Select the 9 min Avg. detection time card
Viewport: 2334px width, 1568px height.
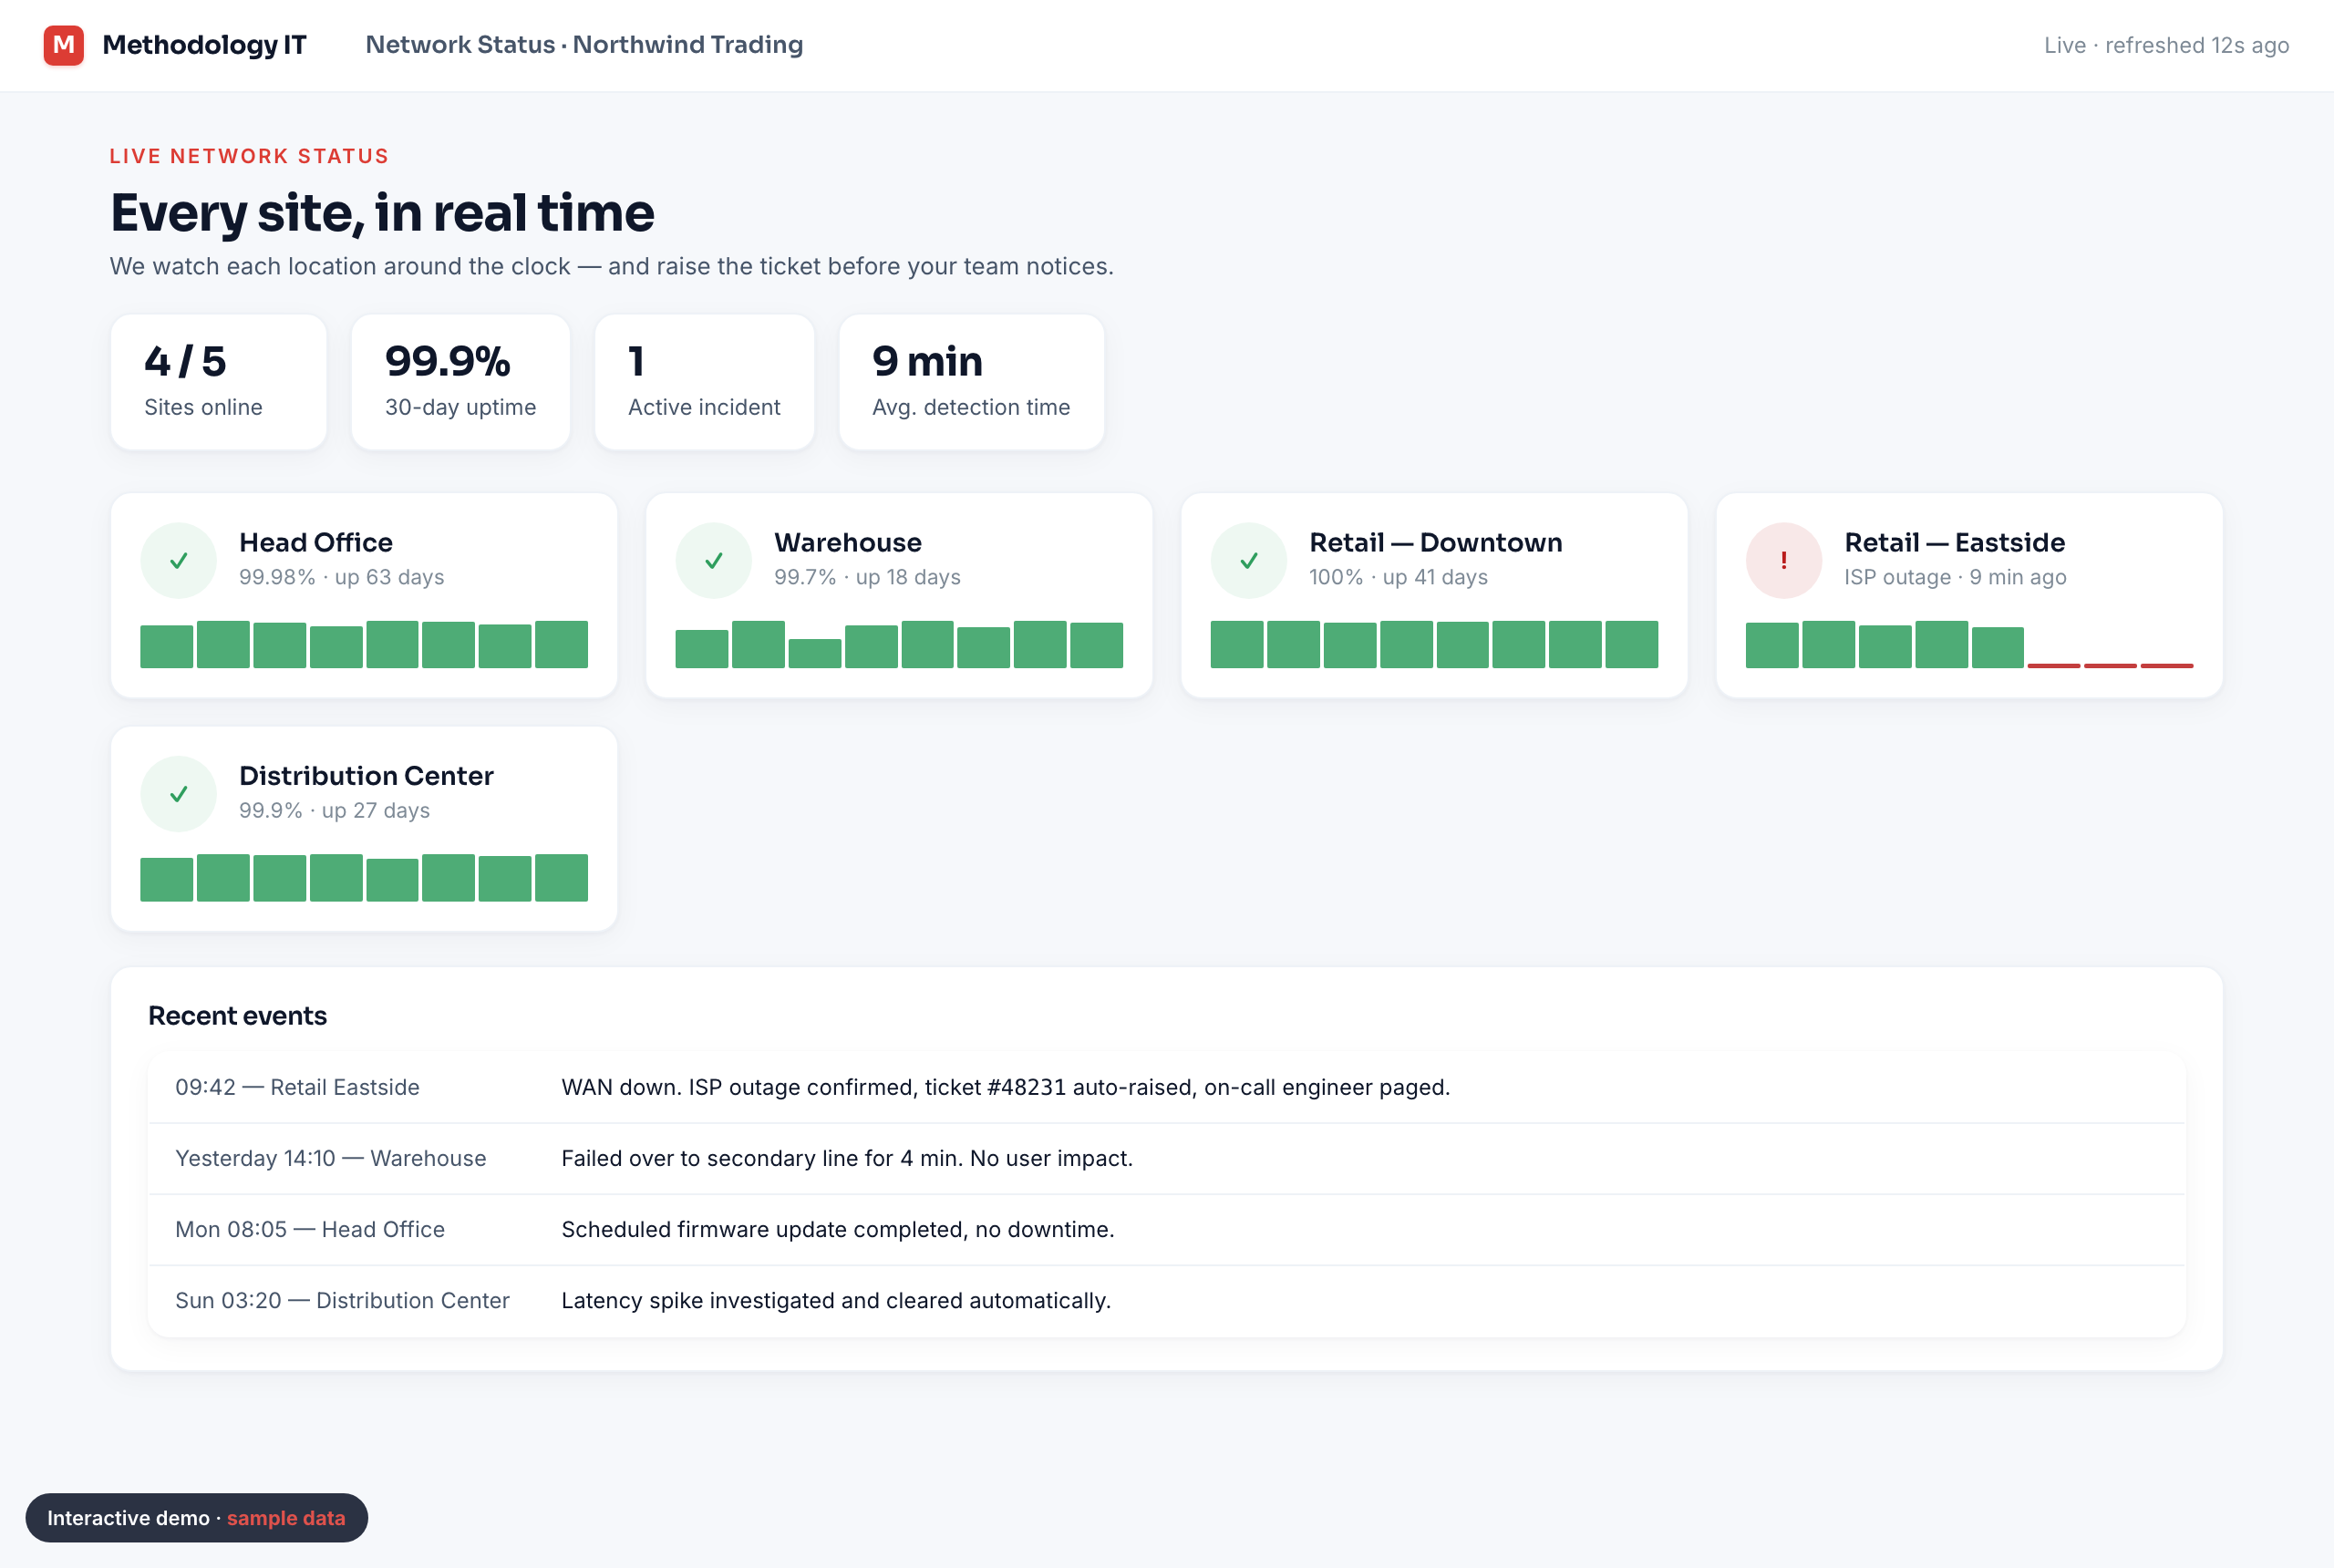pyautogui.click(x=971, y=382)
